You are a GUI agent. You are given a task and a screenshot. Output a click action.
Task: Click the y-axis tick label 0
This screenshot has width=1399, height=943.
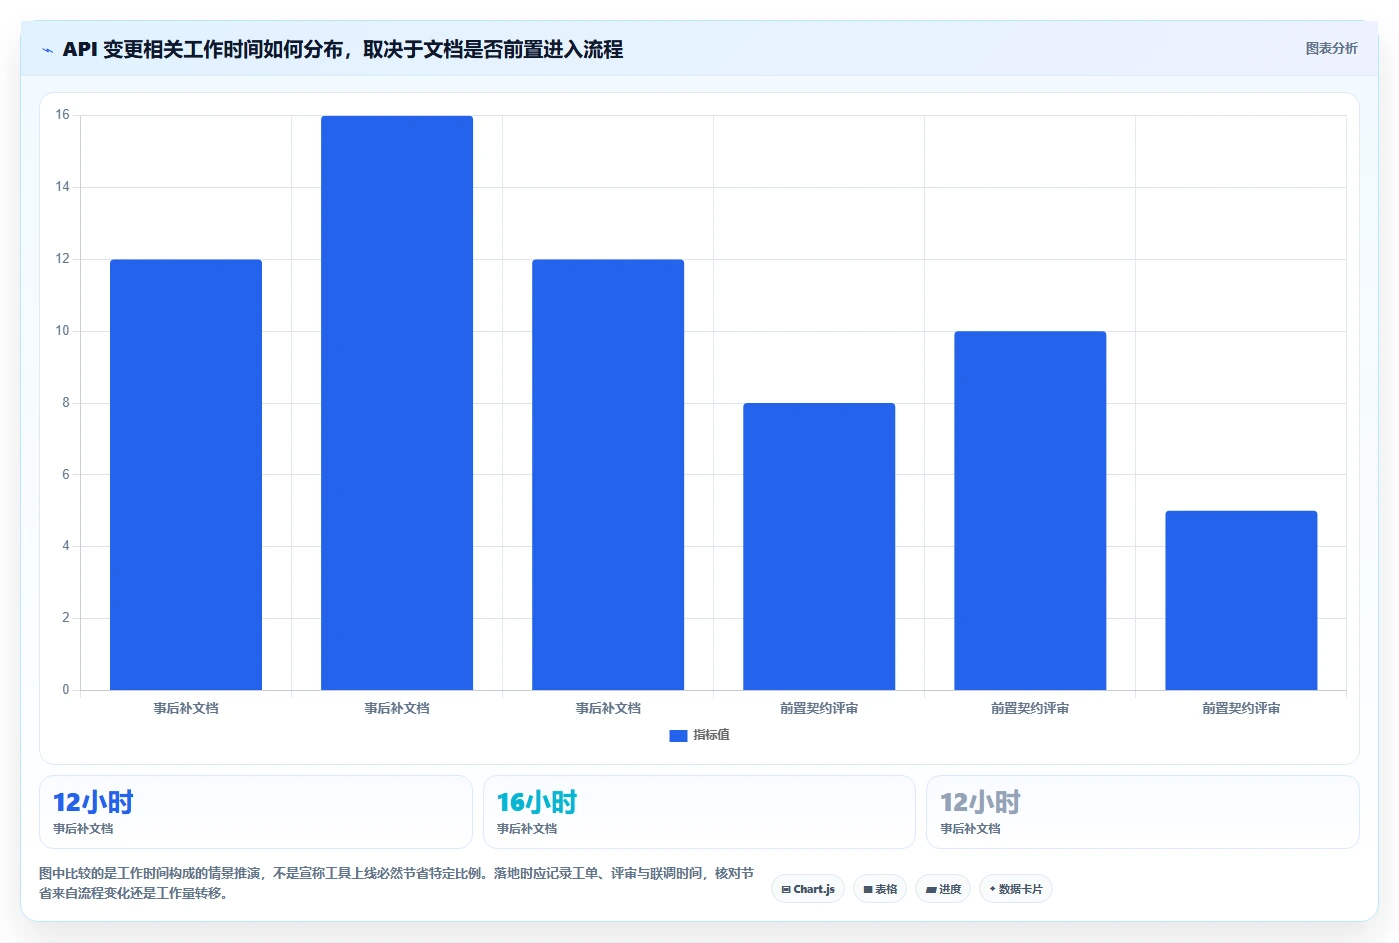tap(66, 690)
